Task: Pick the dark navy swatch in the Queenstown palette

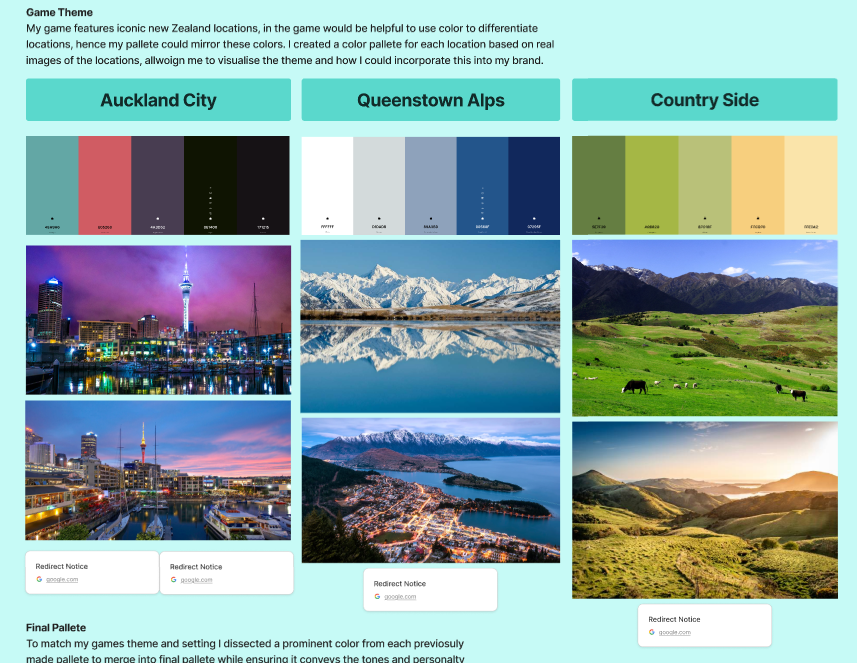Action: pyautogui.click(x=534, y=186)
